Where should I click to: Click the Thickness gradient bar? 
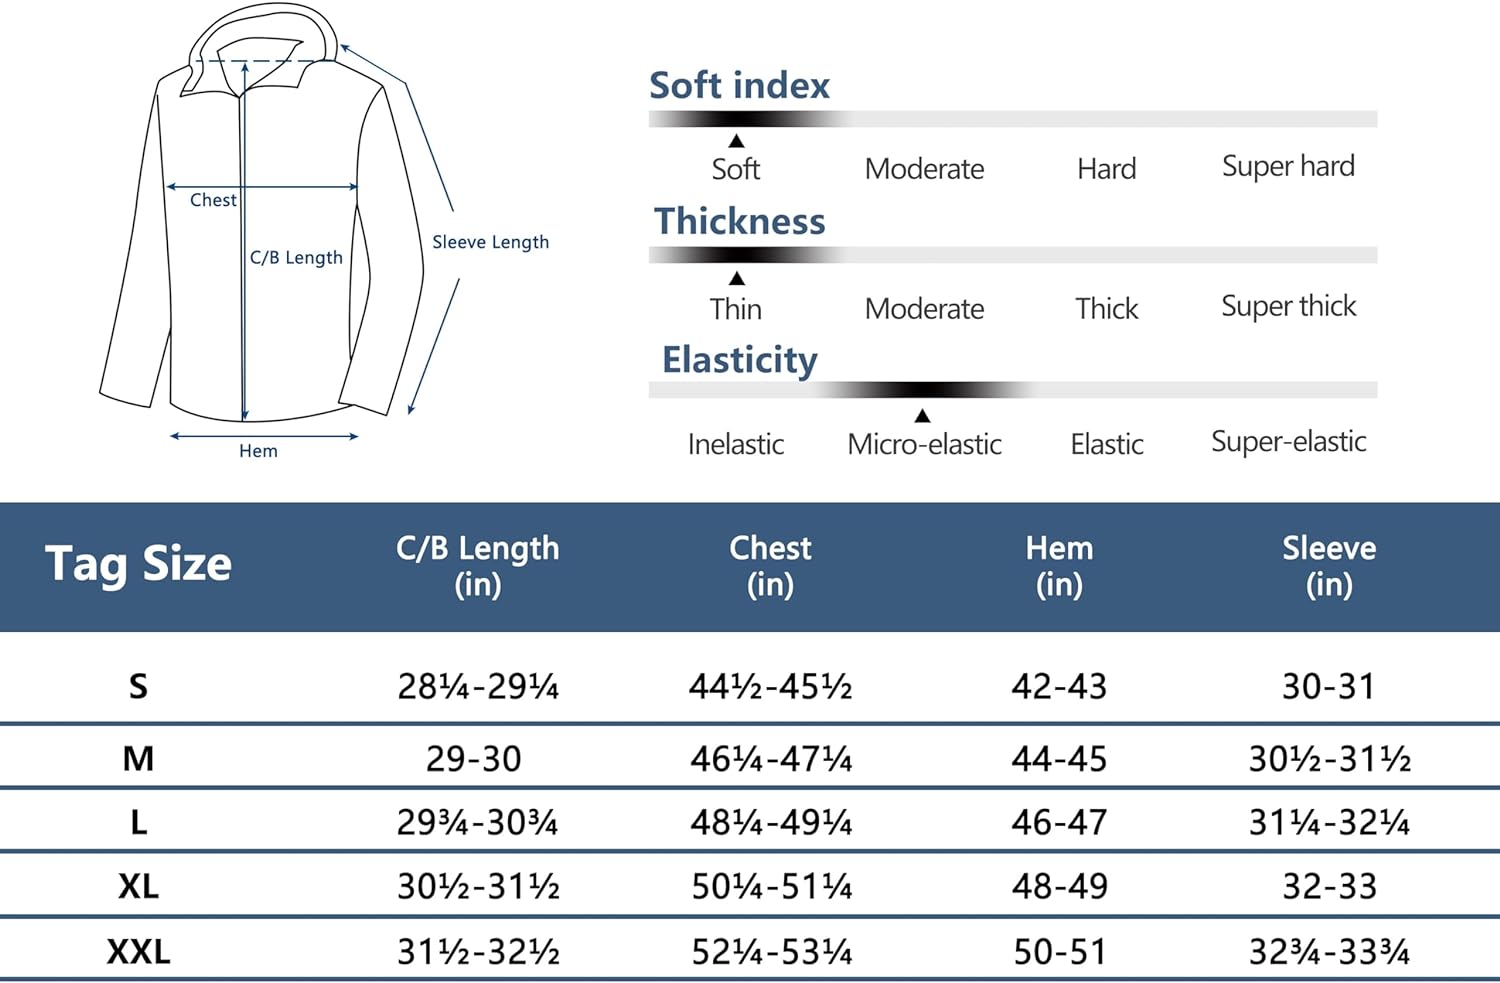pyautogui.click(x=1013, y=255)
